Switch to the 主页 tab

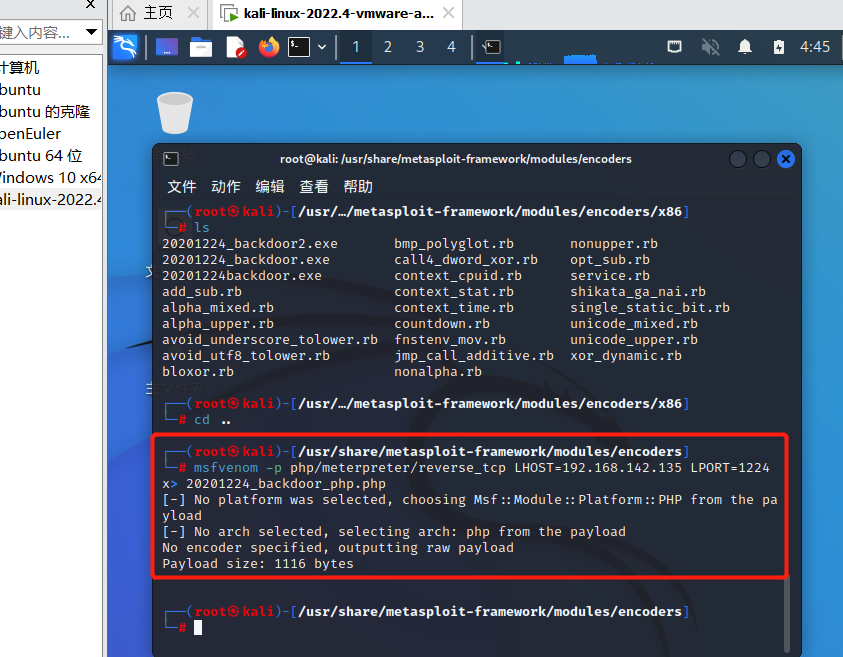158,13
